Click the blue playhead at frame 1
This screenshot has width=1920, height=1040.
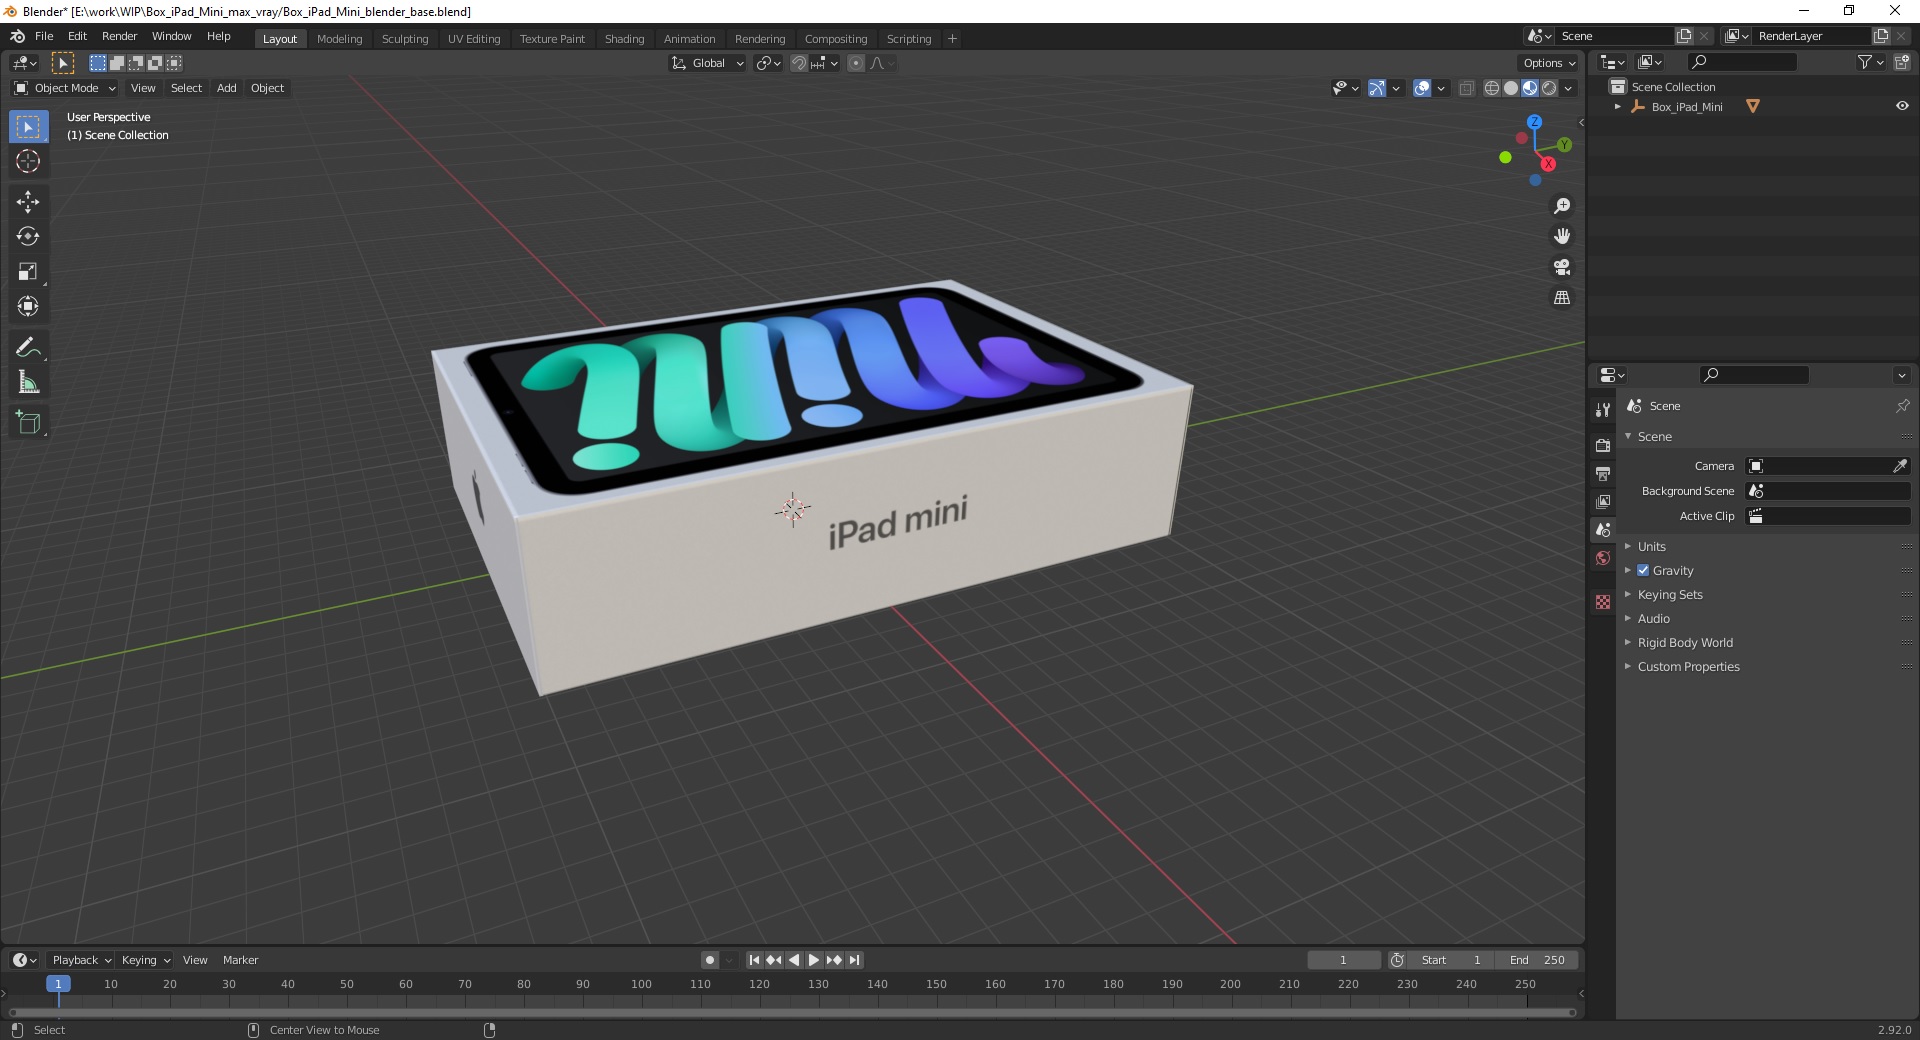point(58,984)
